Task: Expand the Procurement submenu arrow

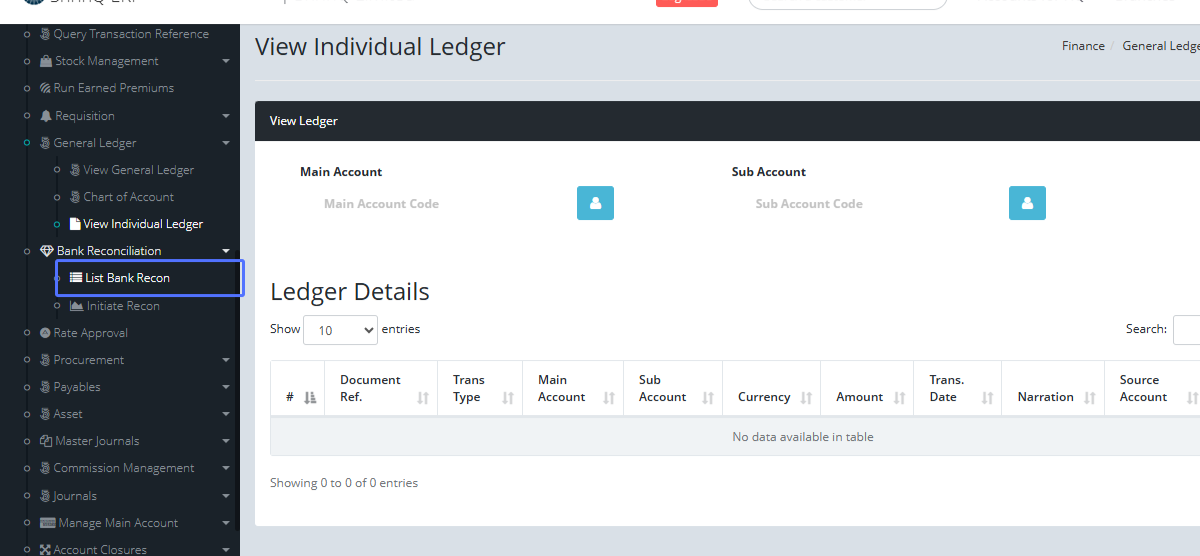Action: pos(226,360)
